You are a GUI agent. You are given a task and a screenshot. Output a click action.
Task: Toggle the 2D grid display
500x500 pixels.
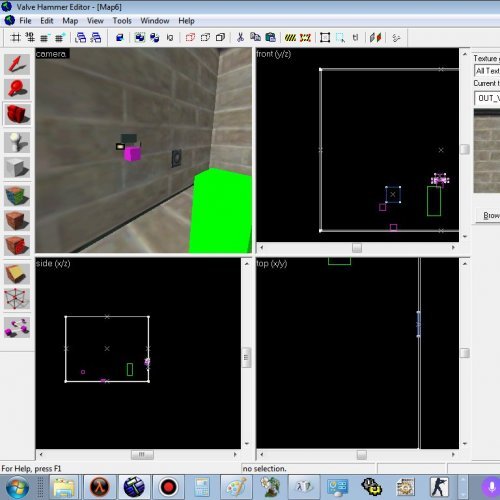coord(15,38)
